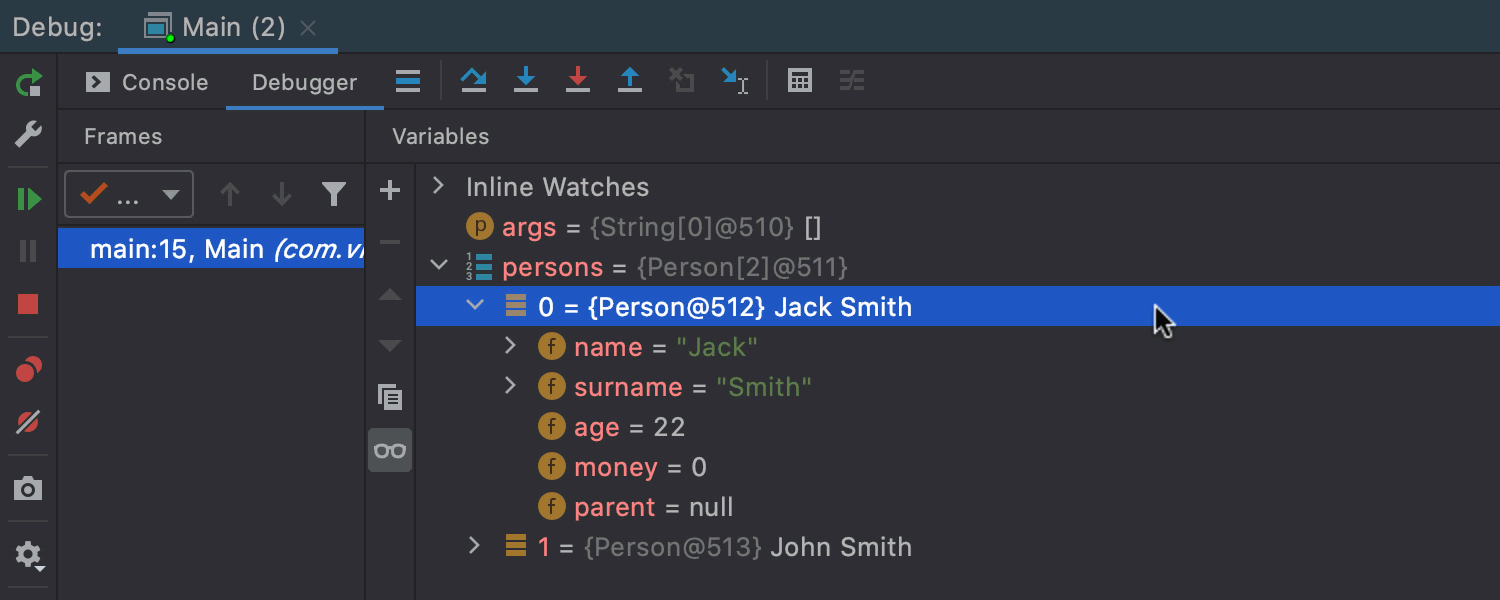Step out with blue up arrow
Screen dimensions: 1500x600
pos(630,81)
